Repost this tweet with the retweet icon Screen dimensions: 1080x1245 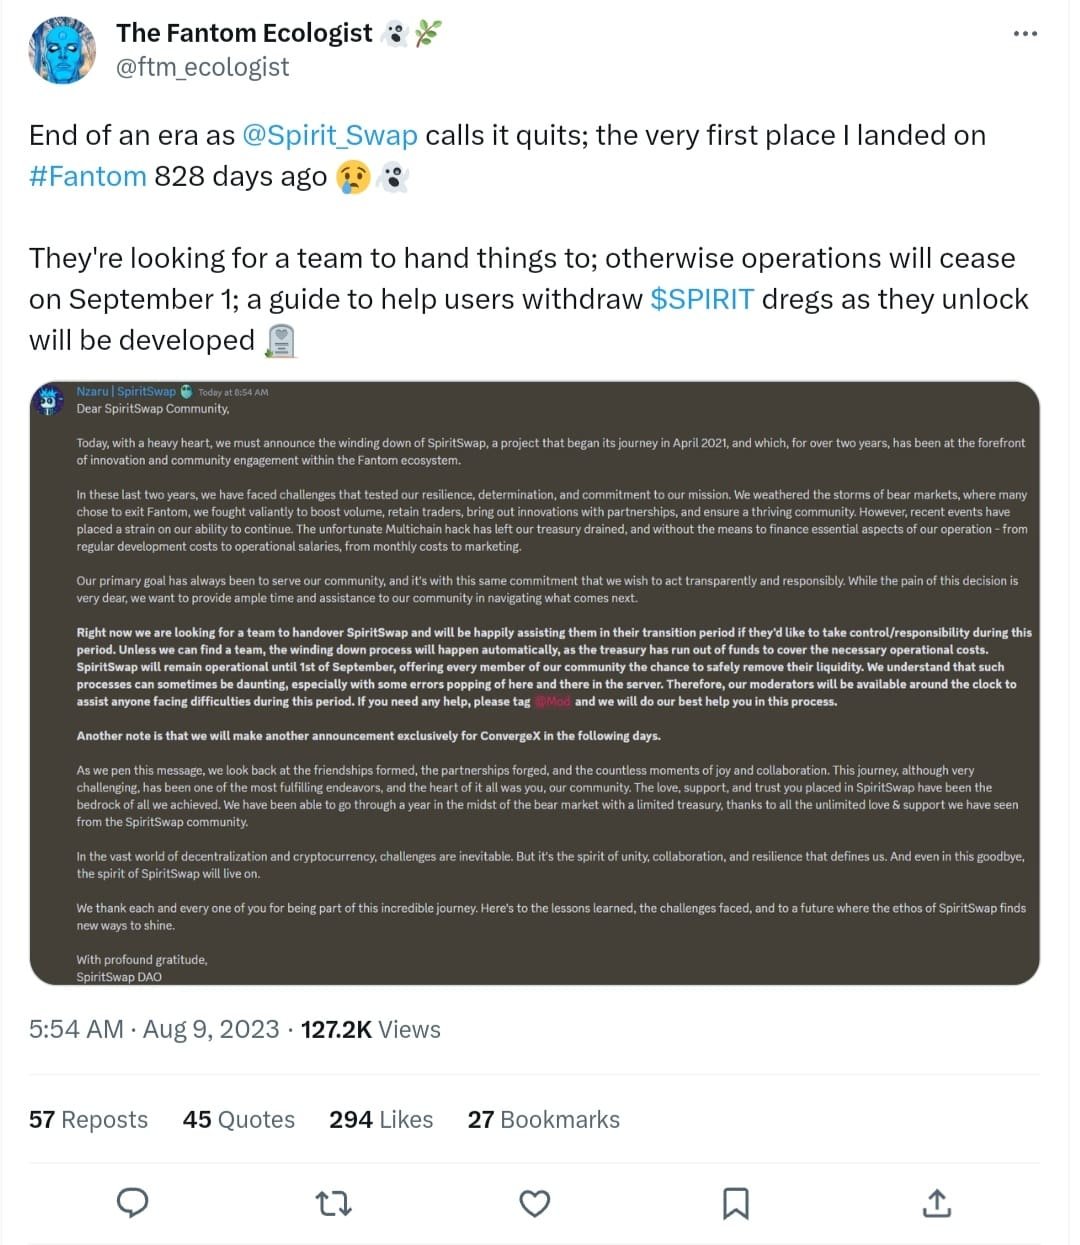(334, 1203)
